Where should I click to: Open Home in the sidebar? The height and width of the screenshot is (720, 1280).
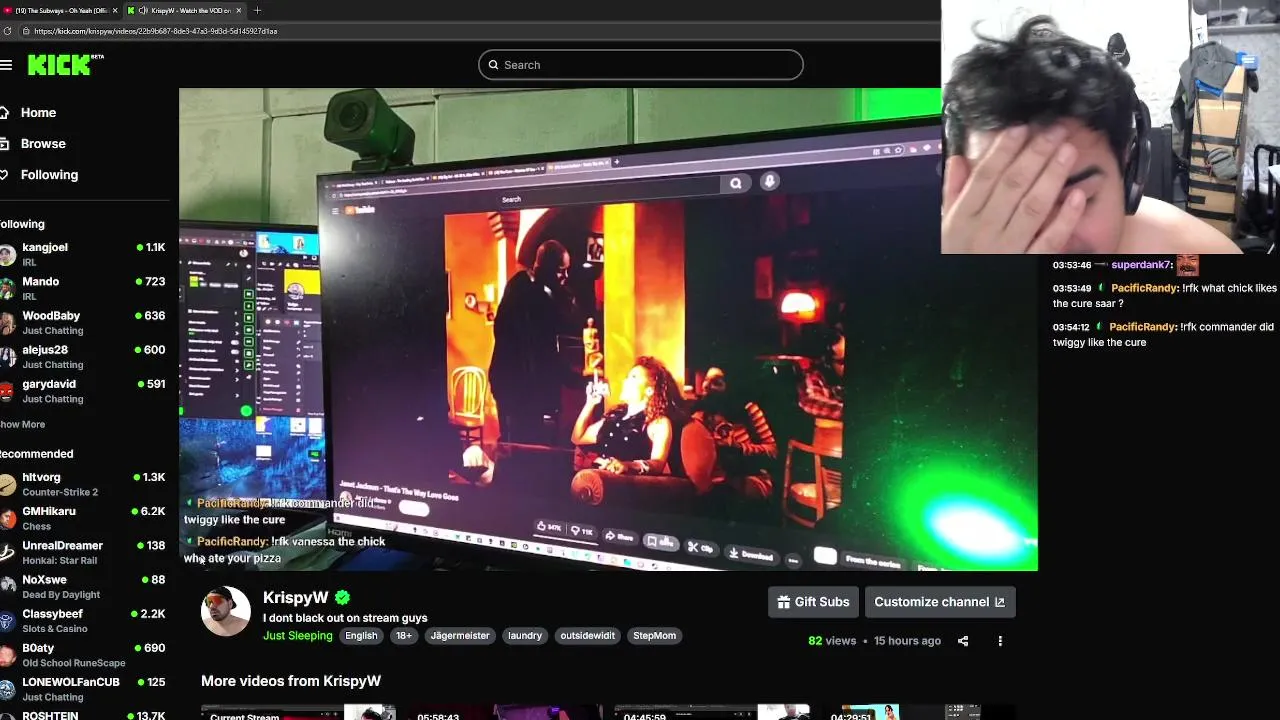click(x=38, y=113)
